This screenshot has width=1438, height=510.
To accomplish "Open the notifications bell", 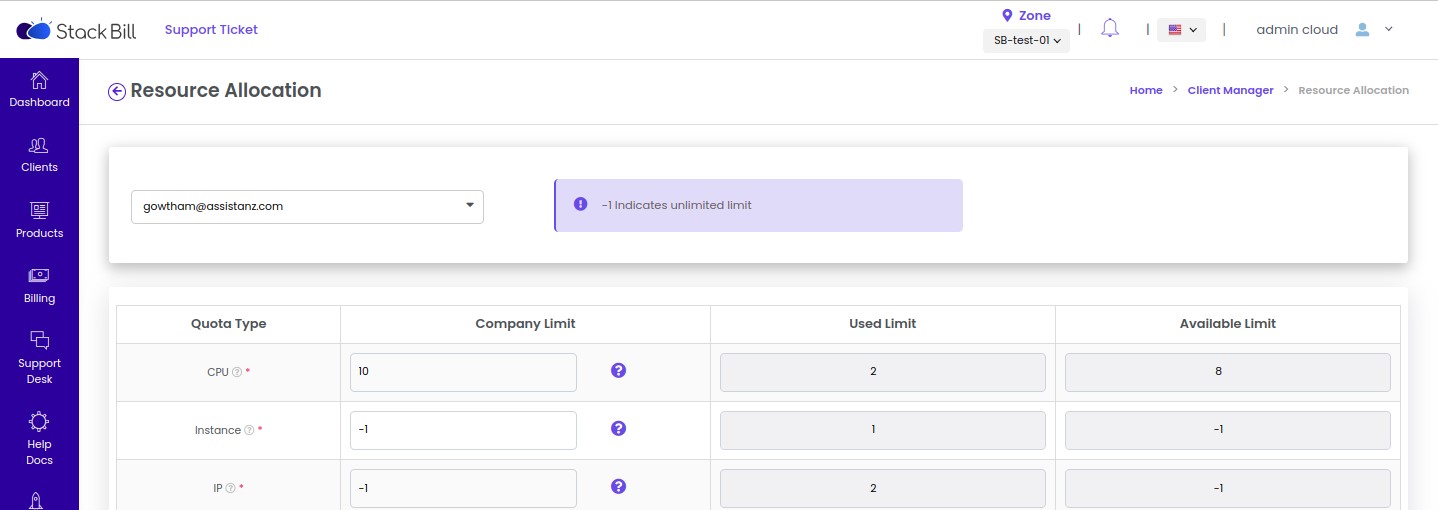I will click(1109, 28).
